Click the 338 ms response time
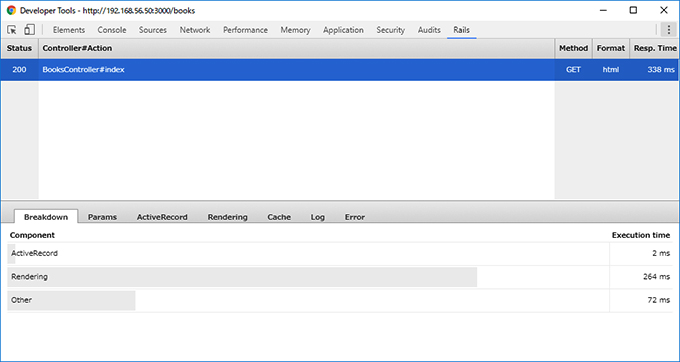The width and height of the screenshot is (680, 362). tap(661, 69)
